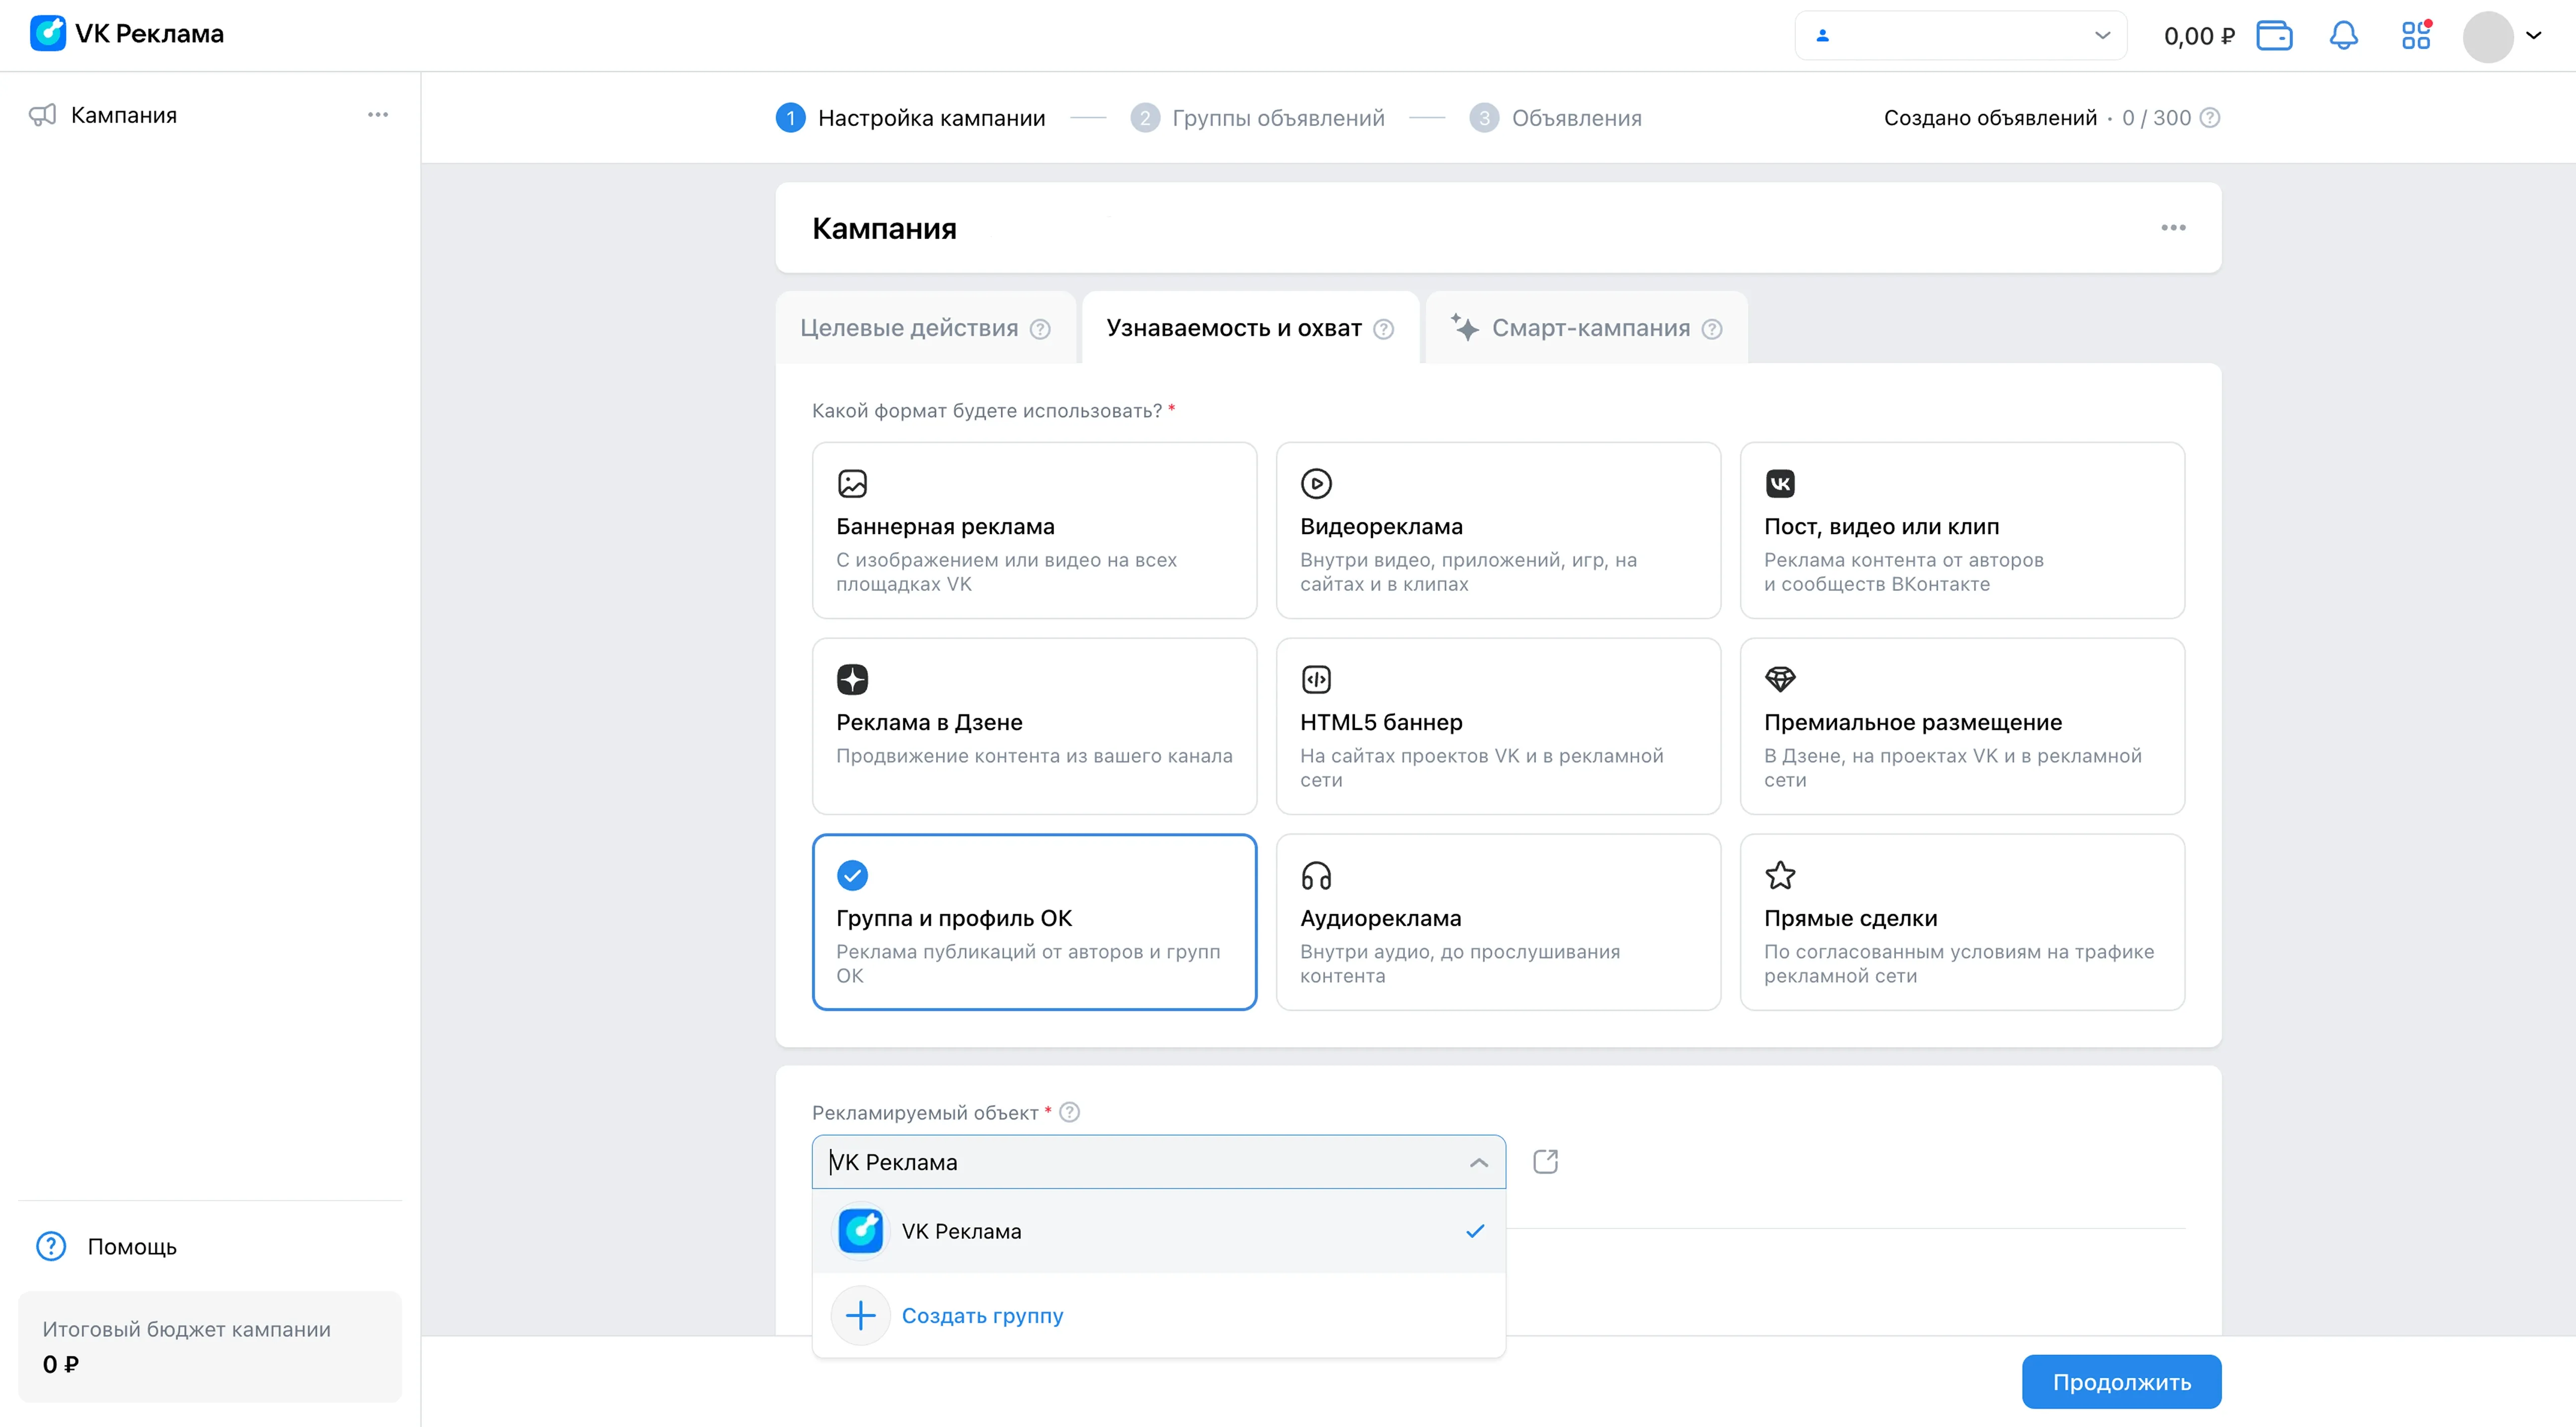Open the wallet balance icon
2576x1427 pixels.
pos(2274,36)
